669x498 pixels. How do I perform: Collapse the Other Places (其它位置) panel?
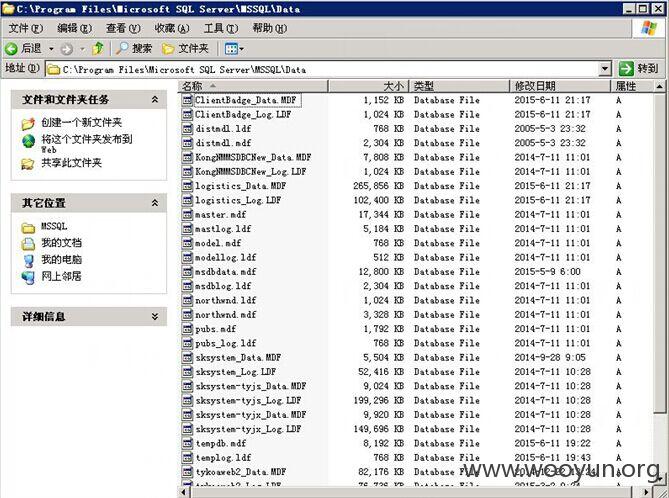click(155, 203)
